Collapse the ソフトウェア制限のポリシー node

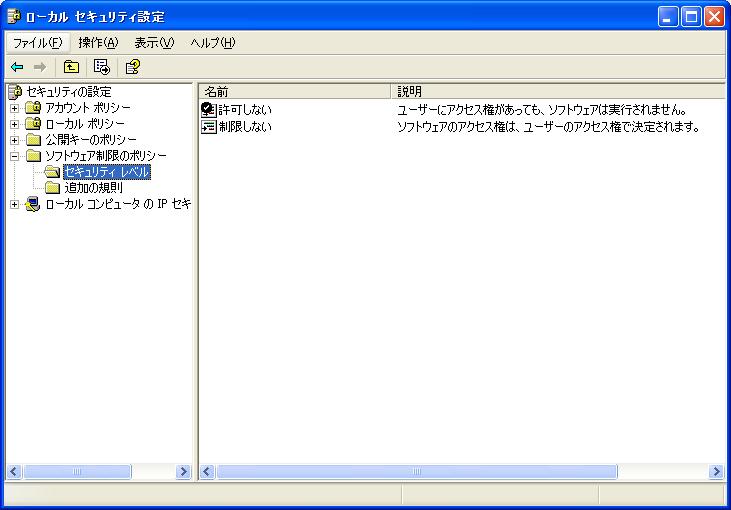[x=14, y=156]
